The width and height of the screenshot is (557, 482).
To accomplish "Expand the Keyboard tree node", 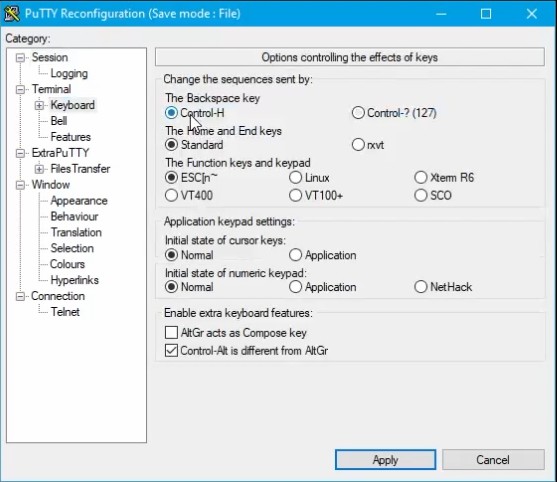I will 39,105.
